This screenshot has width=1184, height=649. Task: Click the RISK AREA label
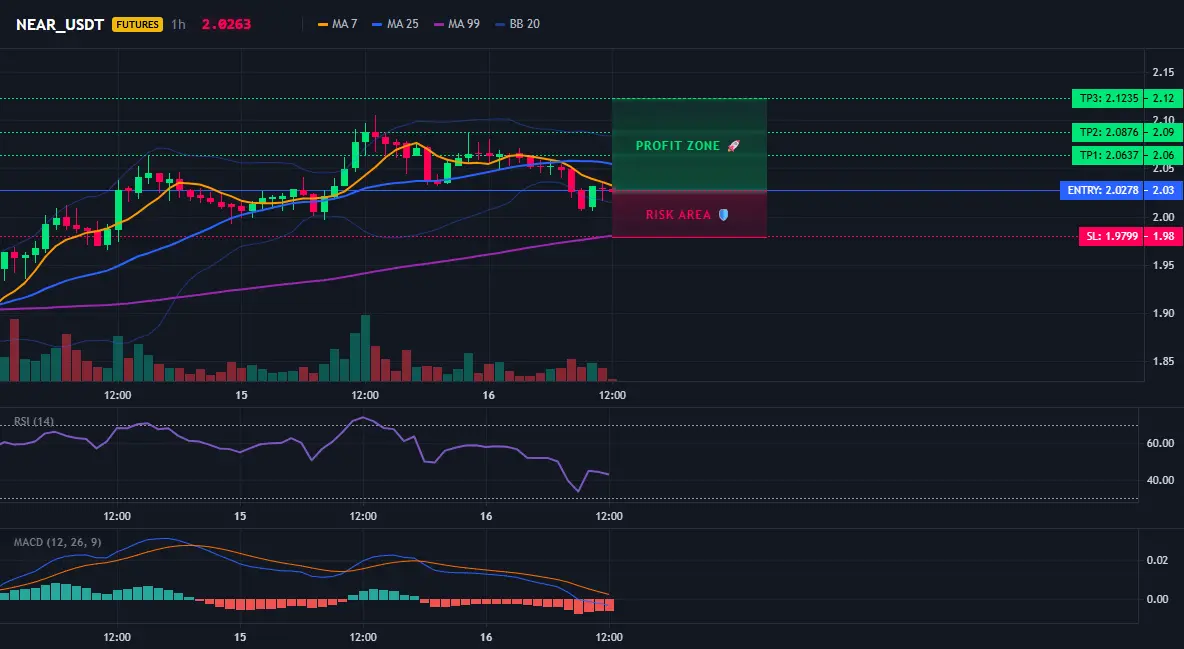click(x=678, y=215)
